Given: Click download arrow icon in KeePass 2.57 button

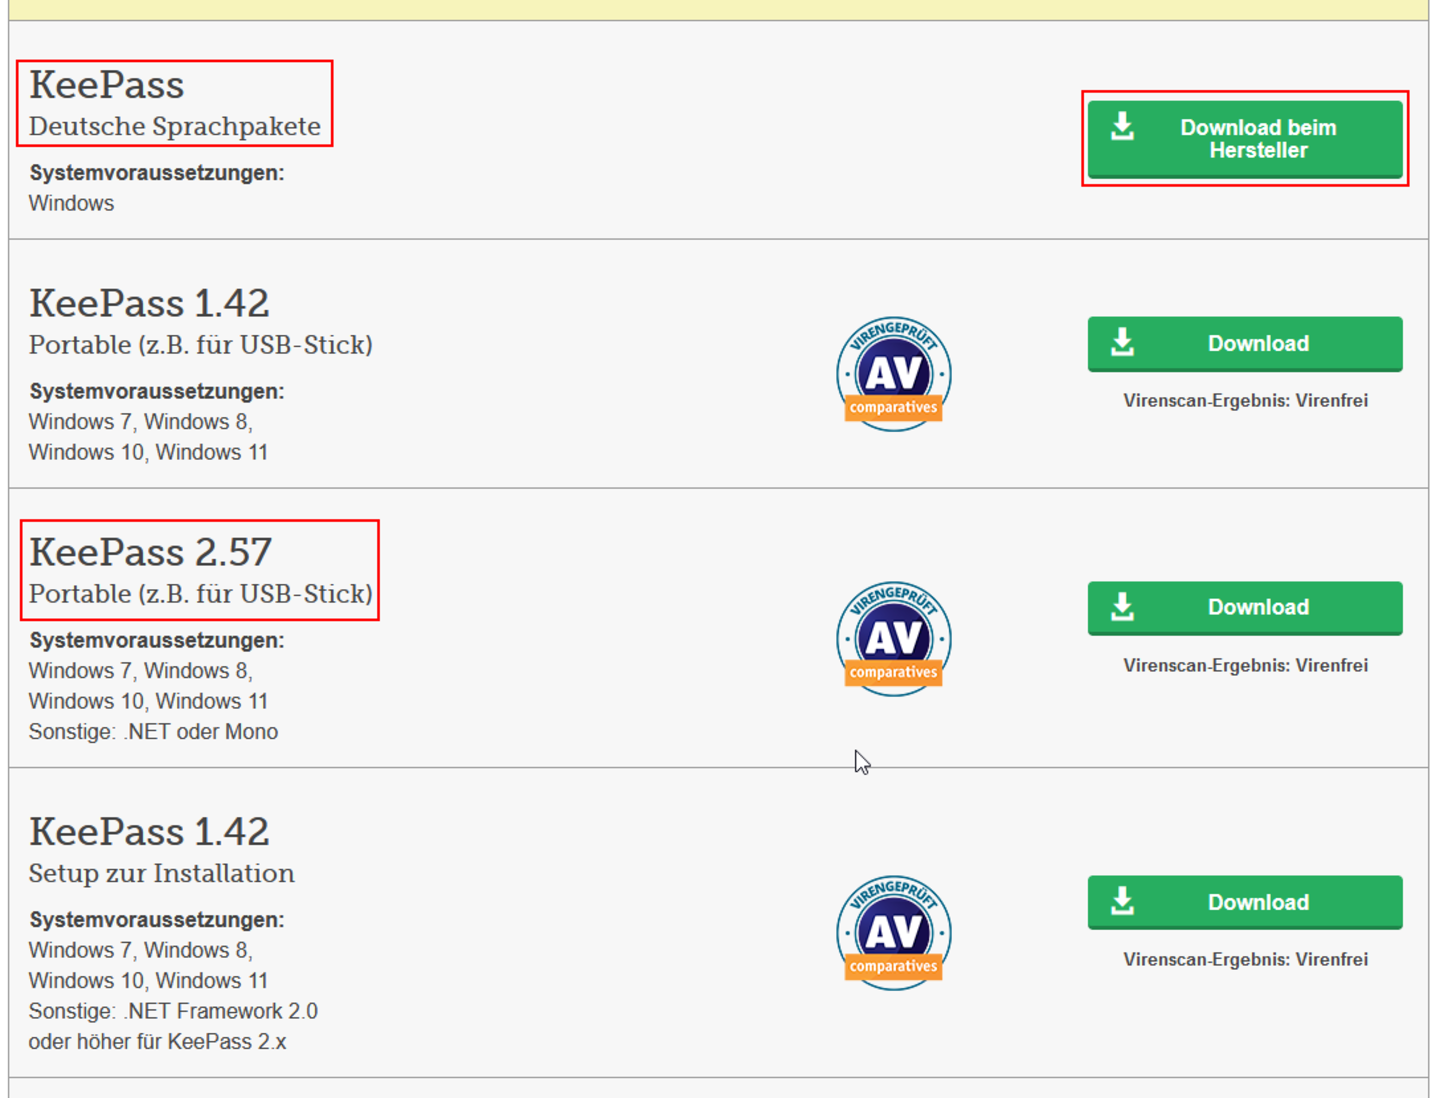Looking at the screenshot, I should click(1123, 606).
